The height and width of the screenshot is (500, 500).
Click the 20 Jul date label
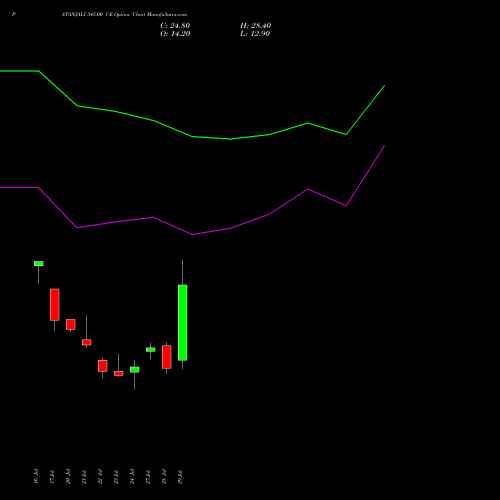(68, 476)
